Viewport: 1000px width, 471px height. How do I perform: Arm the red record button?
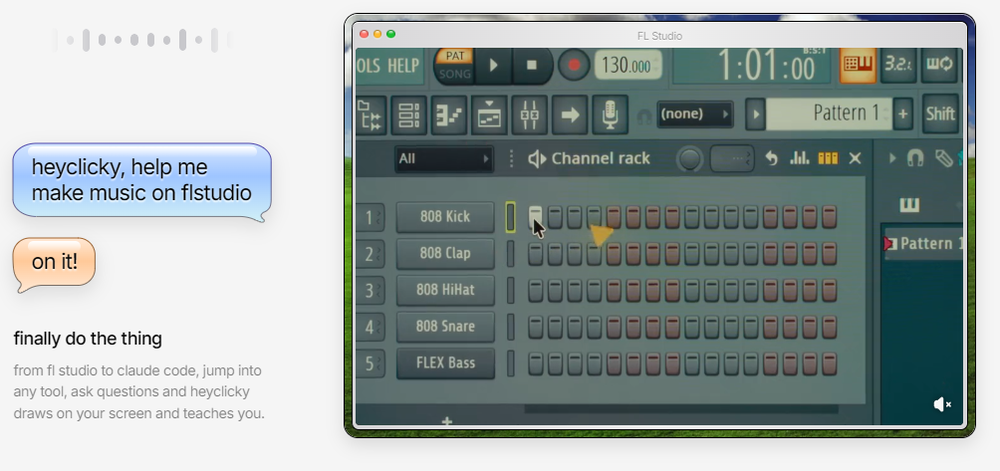coord(575,65)
